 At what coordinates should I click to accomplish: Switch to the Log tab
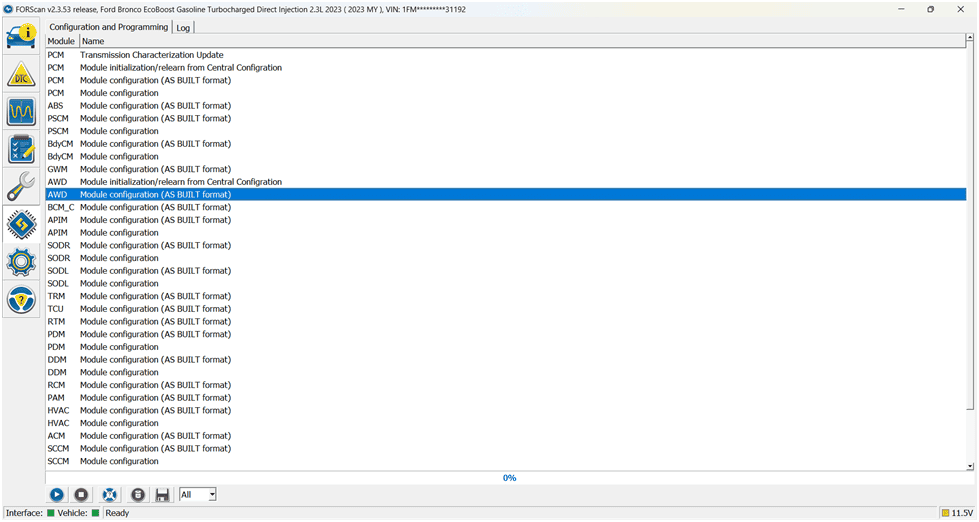pyautogui.click(x=183, y=27)
